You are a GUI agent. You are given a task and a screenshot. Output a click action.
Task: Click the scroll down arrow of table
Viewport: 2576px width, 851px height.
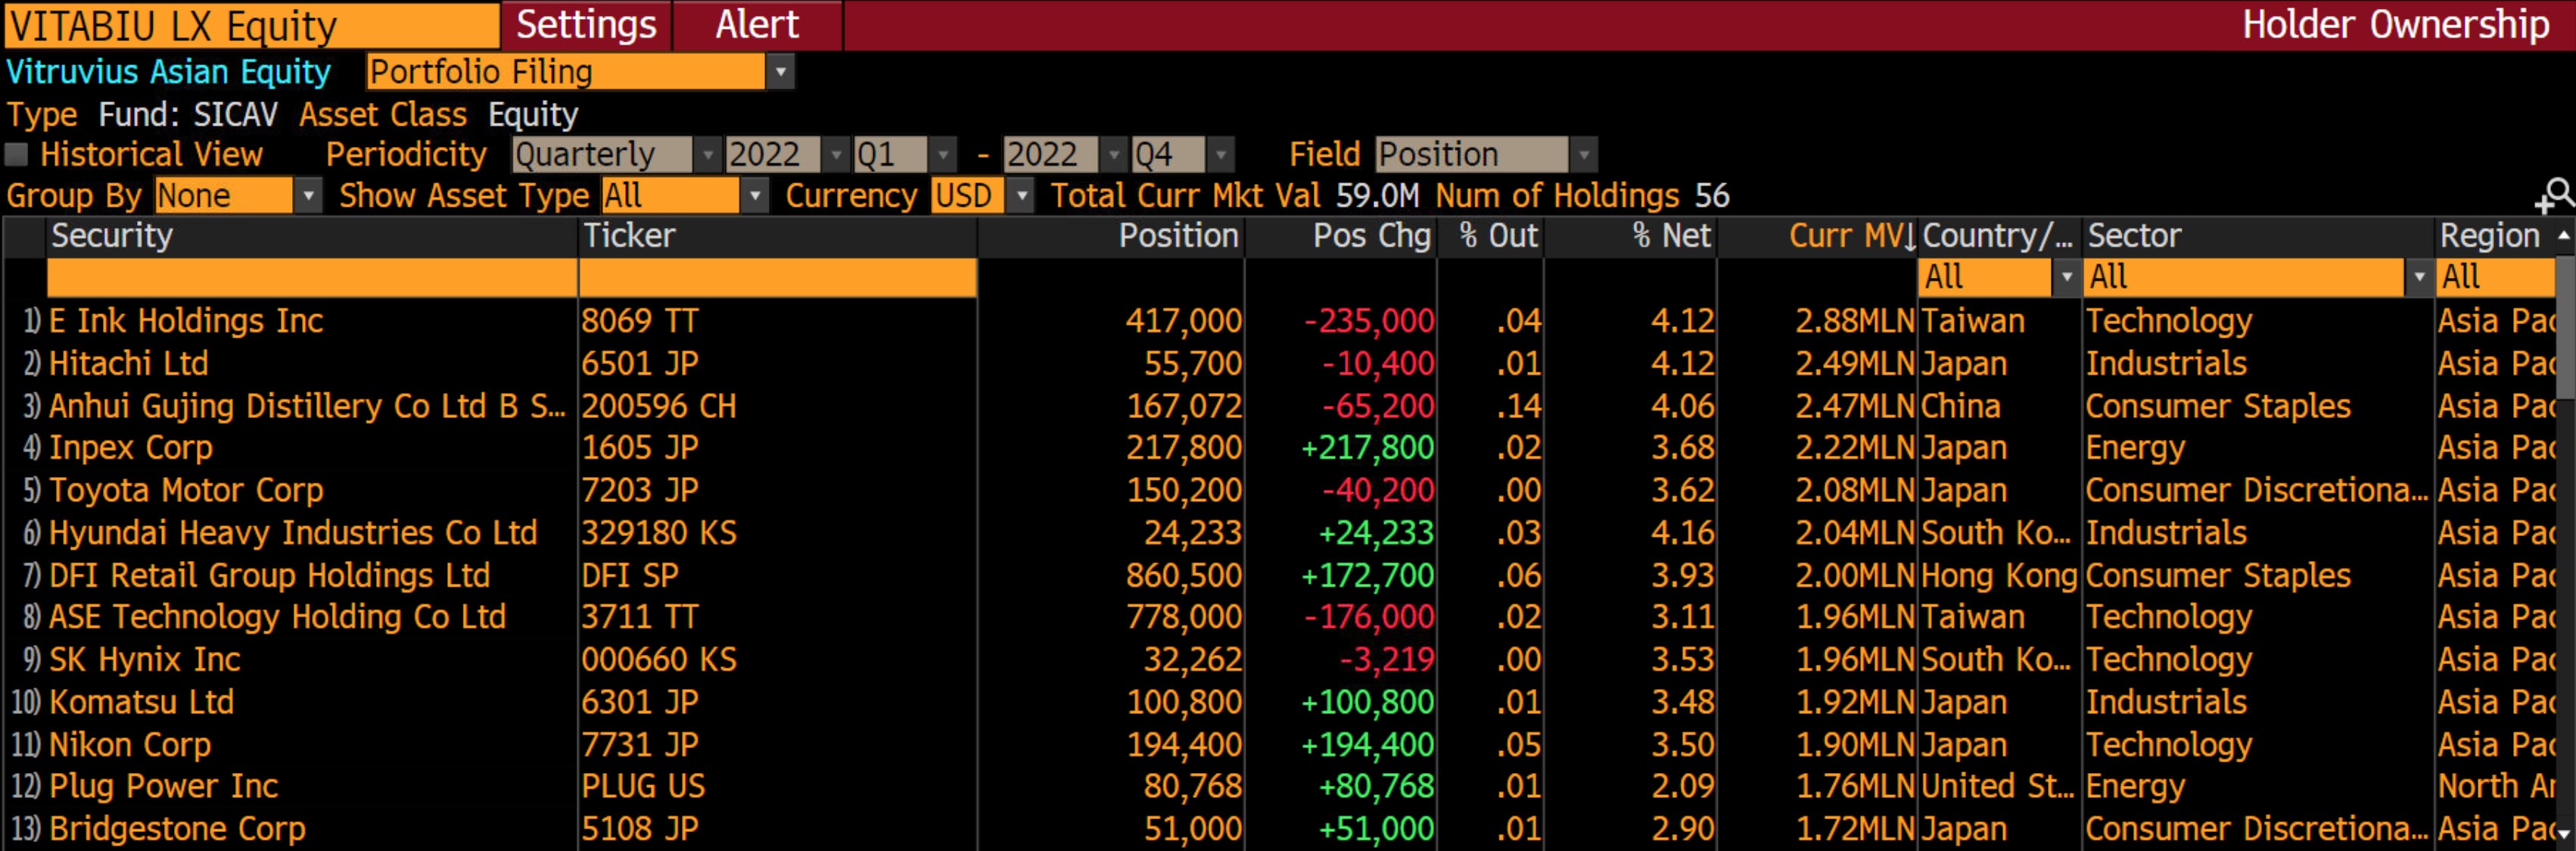tap(2565, 832)
